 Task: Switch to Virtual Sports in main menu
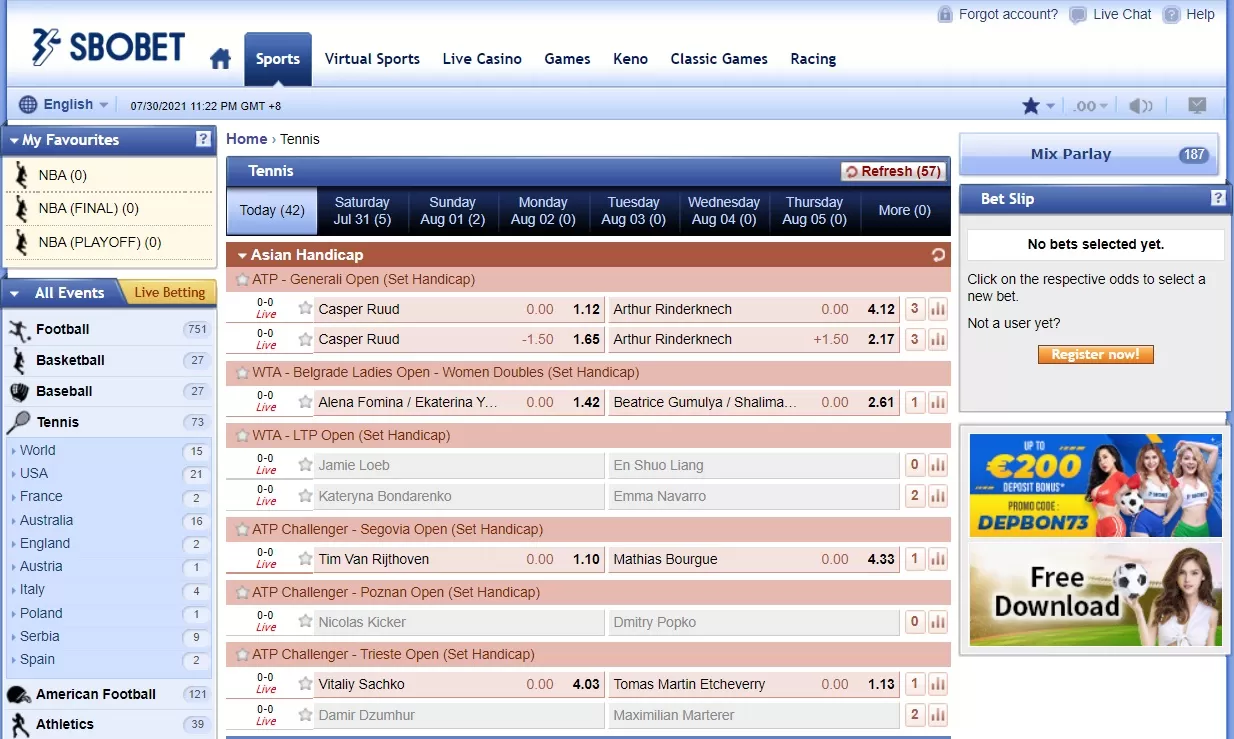point(372,59)
